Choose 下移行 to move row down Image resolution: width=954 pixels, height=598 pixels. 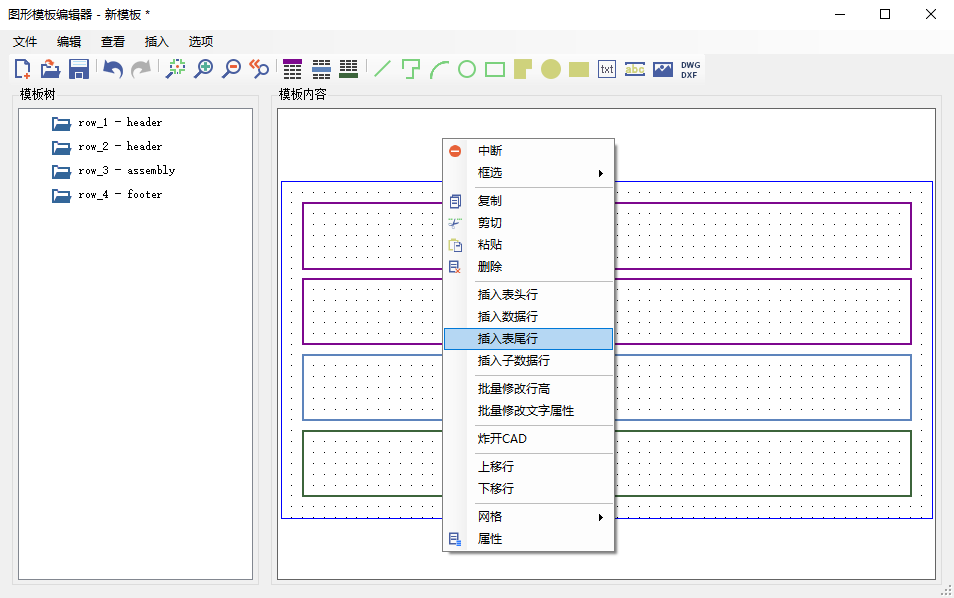click(528, 488)
